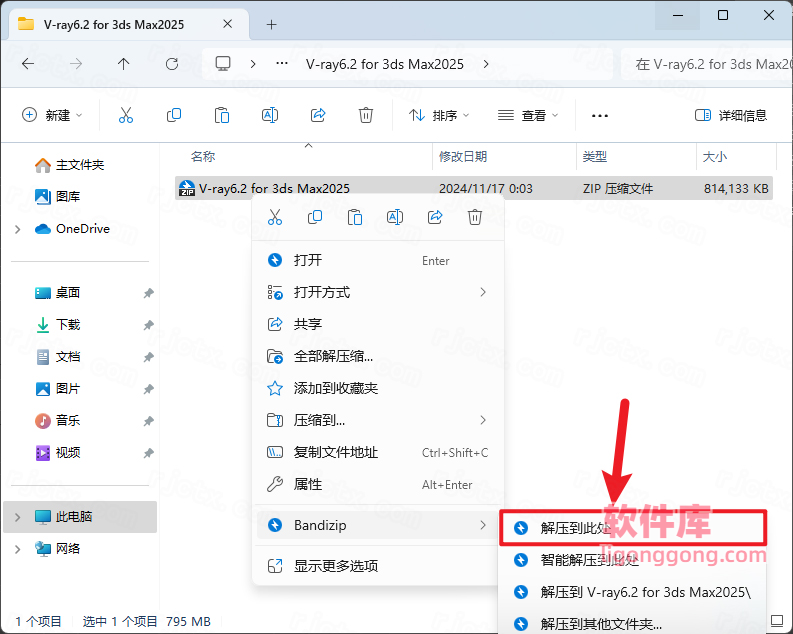The image size is (793, 634).
Task: Click the search box for V-ray6.2 for 3ds Max
Action: pos(707,64)
